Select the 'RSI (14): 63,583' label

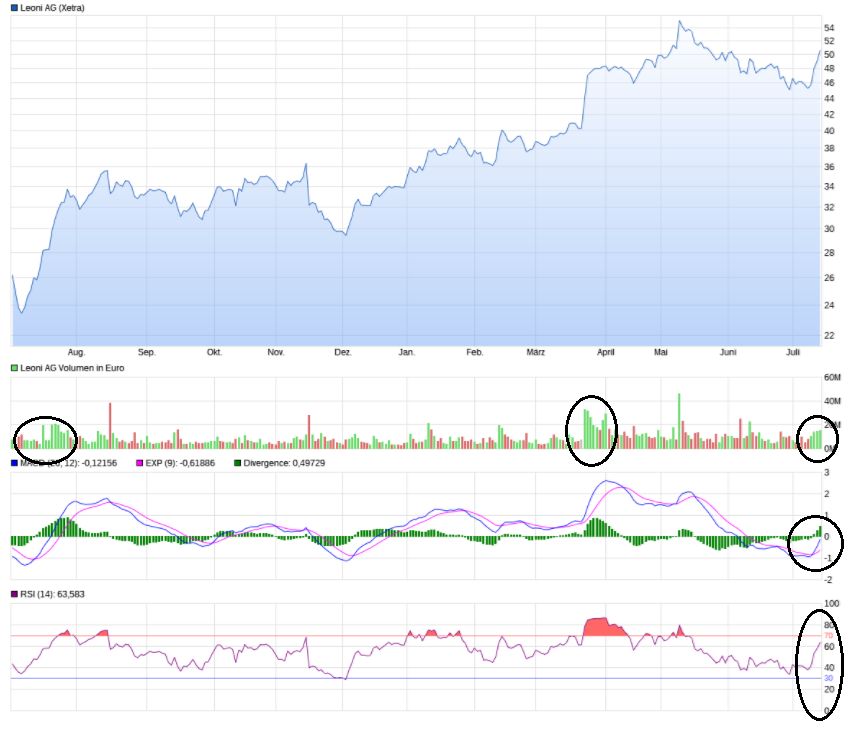pyautogui.click(x=52, y=594)
